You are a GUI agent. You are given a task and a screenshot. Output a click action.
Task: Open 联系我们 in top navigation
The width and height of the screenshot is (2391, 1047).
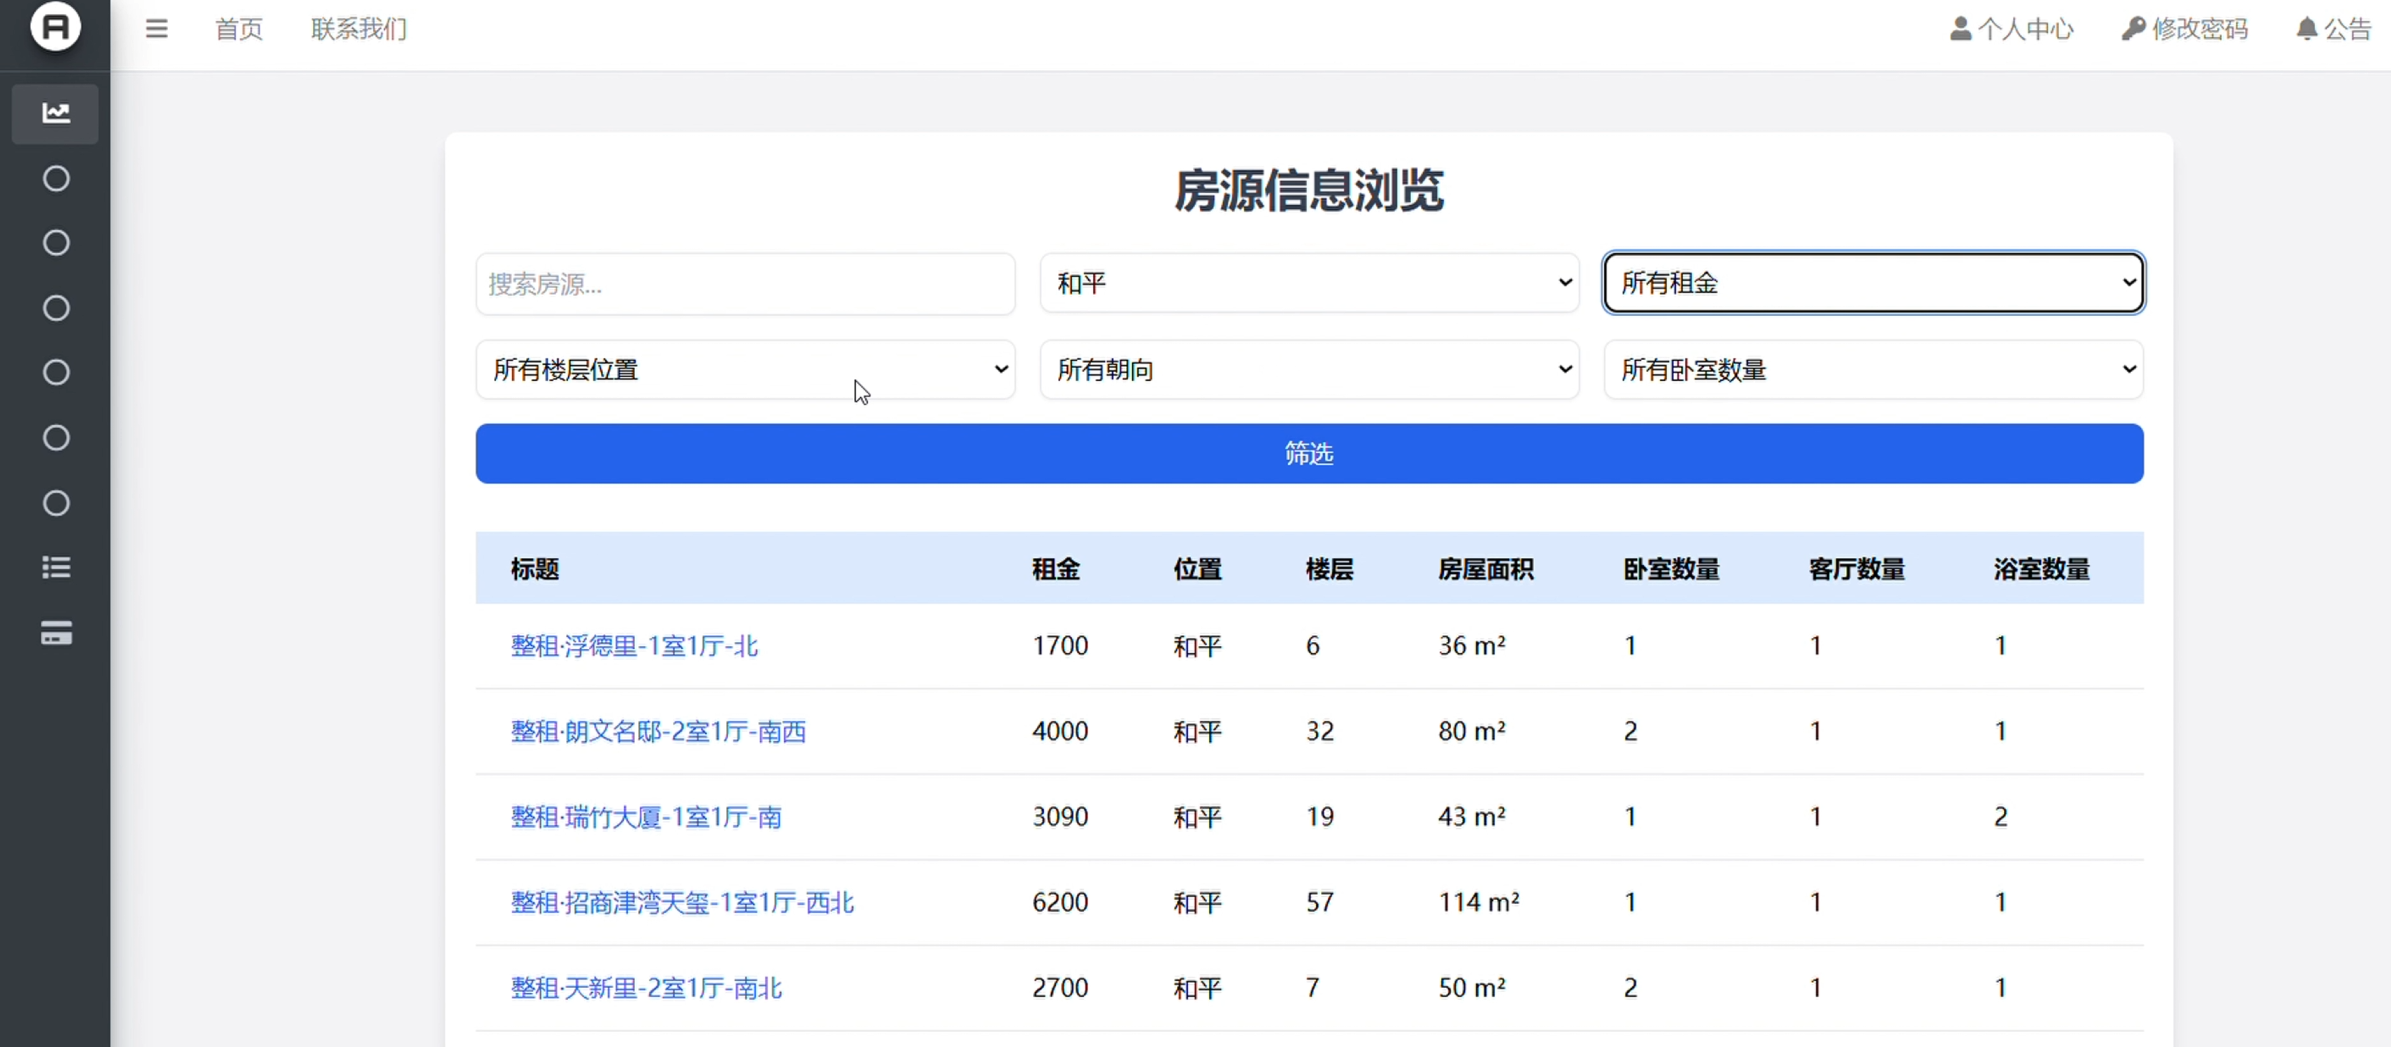tap(359, 29)
